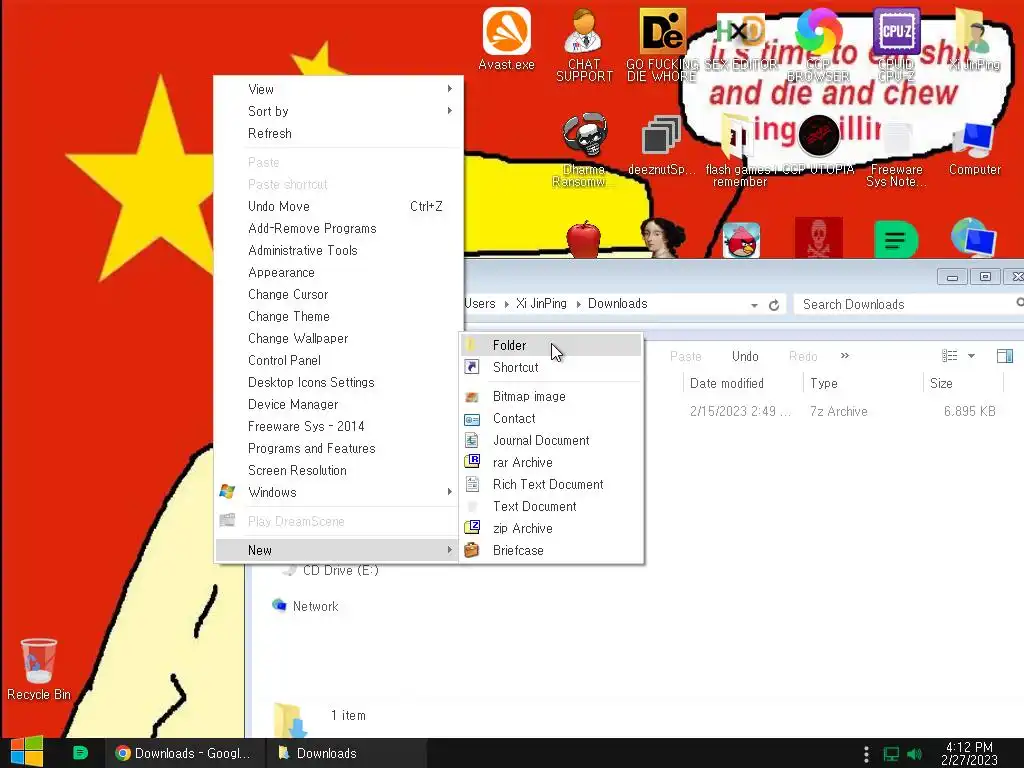
Task: Expand the Windows submenu
Action: pyautogui.click(x=339, y=492)
